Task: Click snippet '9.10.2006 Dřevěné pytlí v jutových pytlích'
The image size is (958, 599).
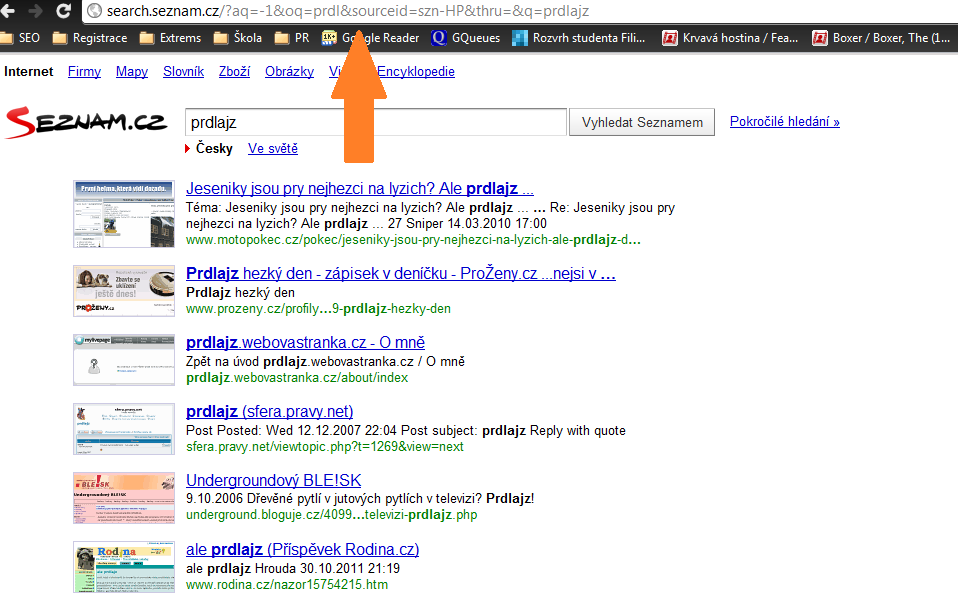Action: [360, 499]
